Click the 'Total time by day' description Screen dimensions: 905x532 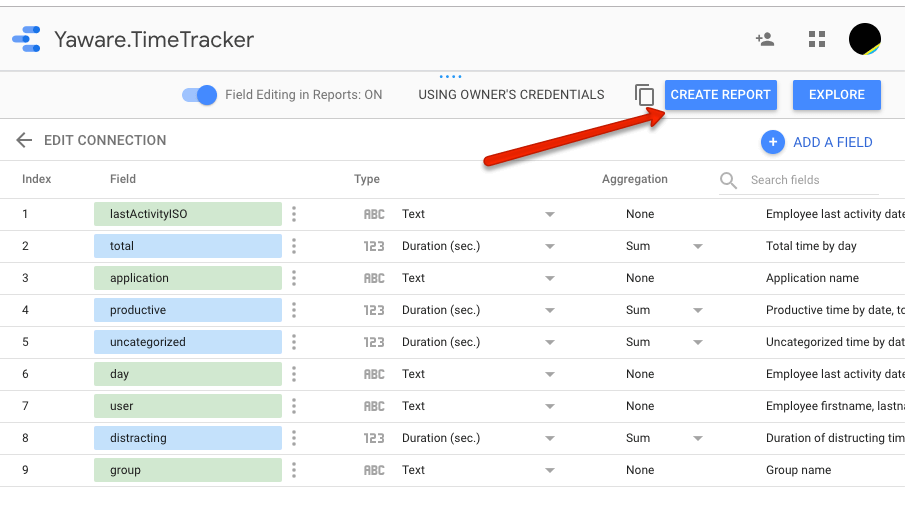click(811, 246)
